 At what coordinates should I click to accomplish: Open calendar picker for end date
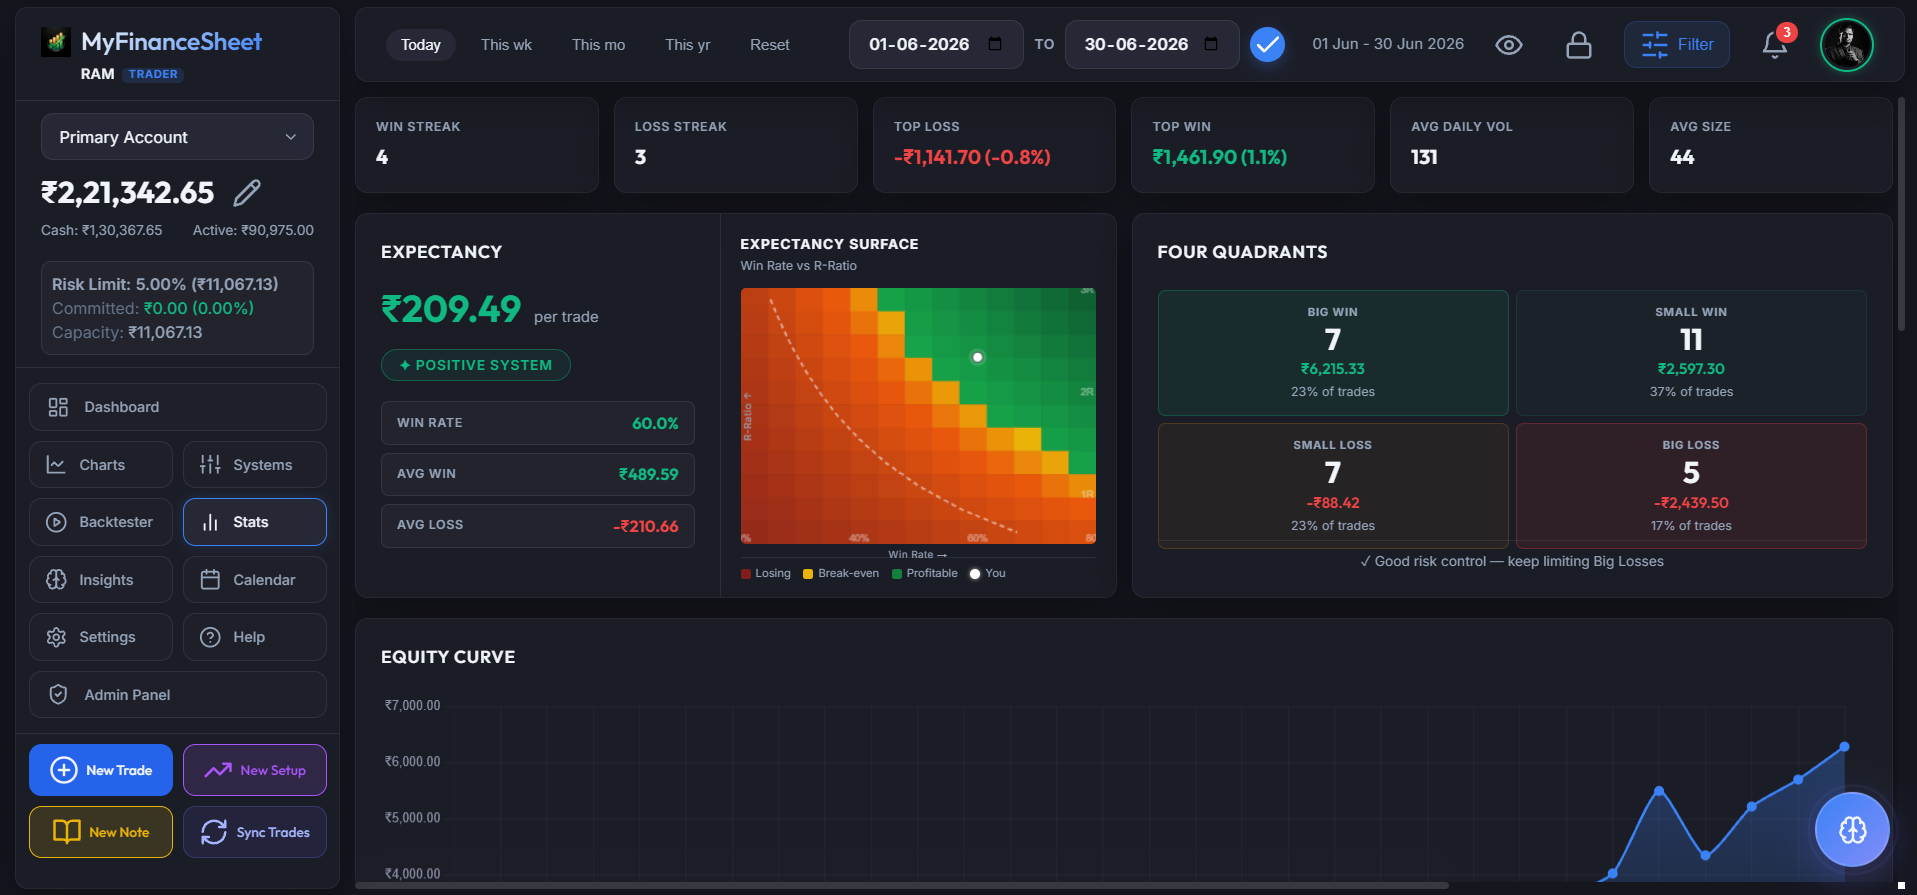click(x=1211, y=44)
